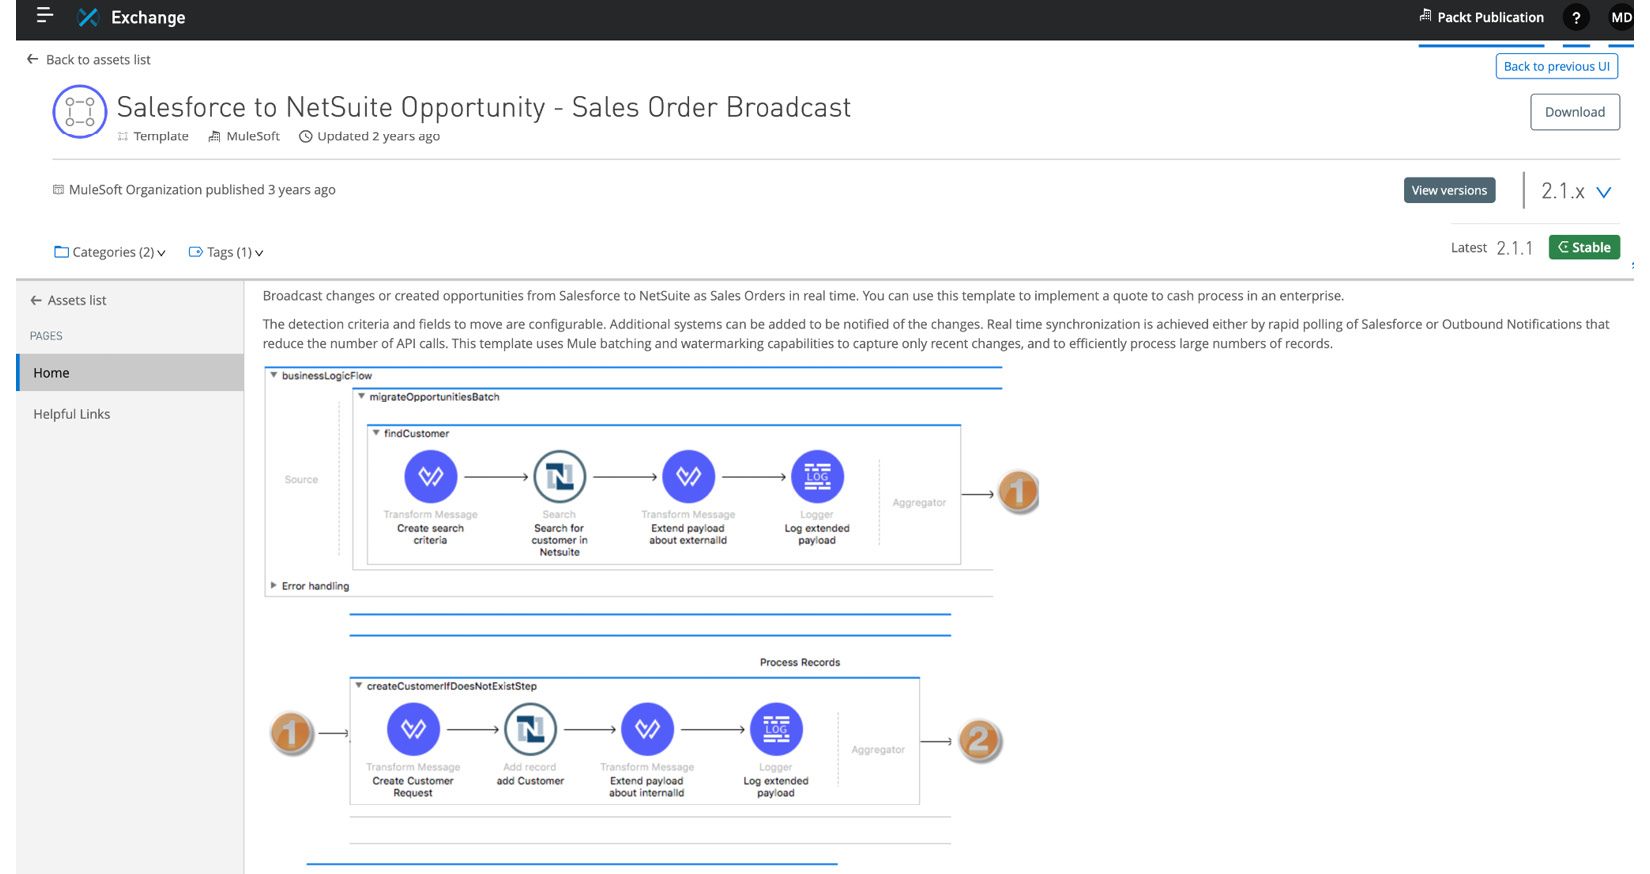
Task: Click the Template type label
Action: pyautogui.click(x=161, y=136)
